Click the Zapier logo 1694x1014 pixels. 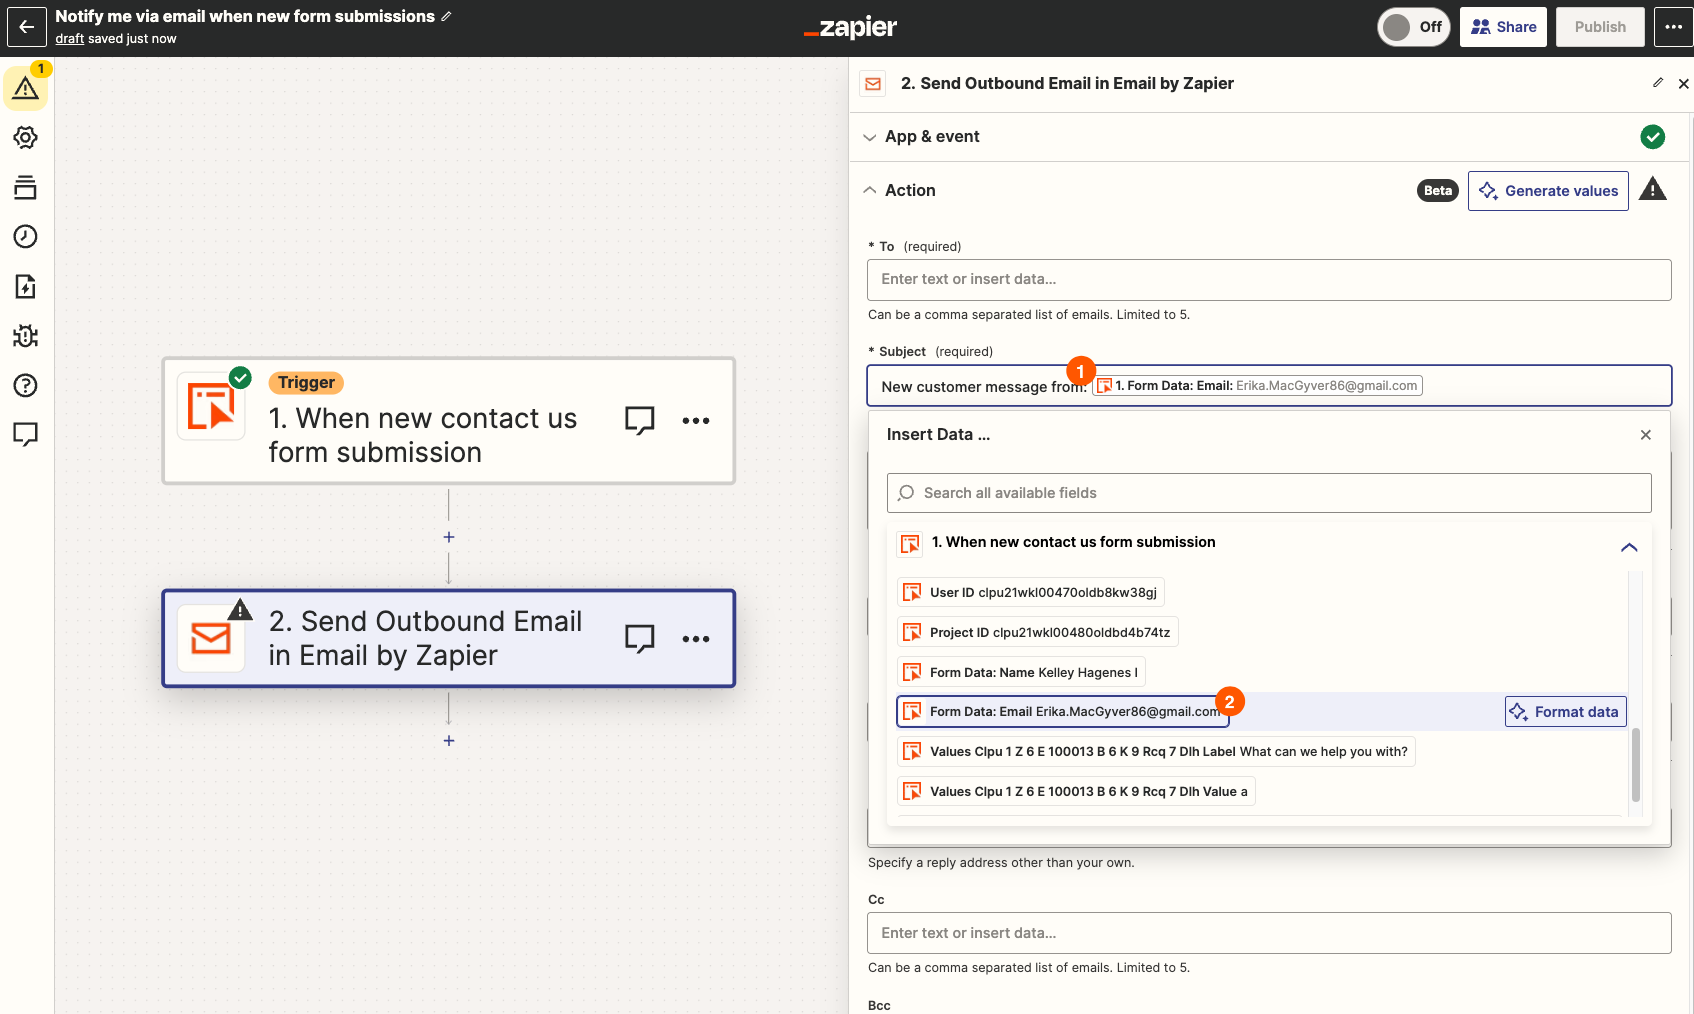pyautogui.click(x=851, y=28)
